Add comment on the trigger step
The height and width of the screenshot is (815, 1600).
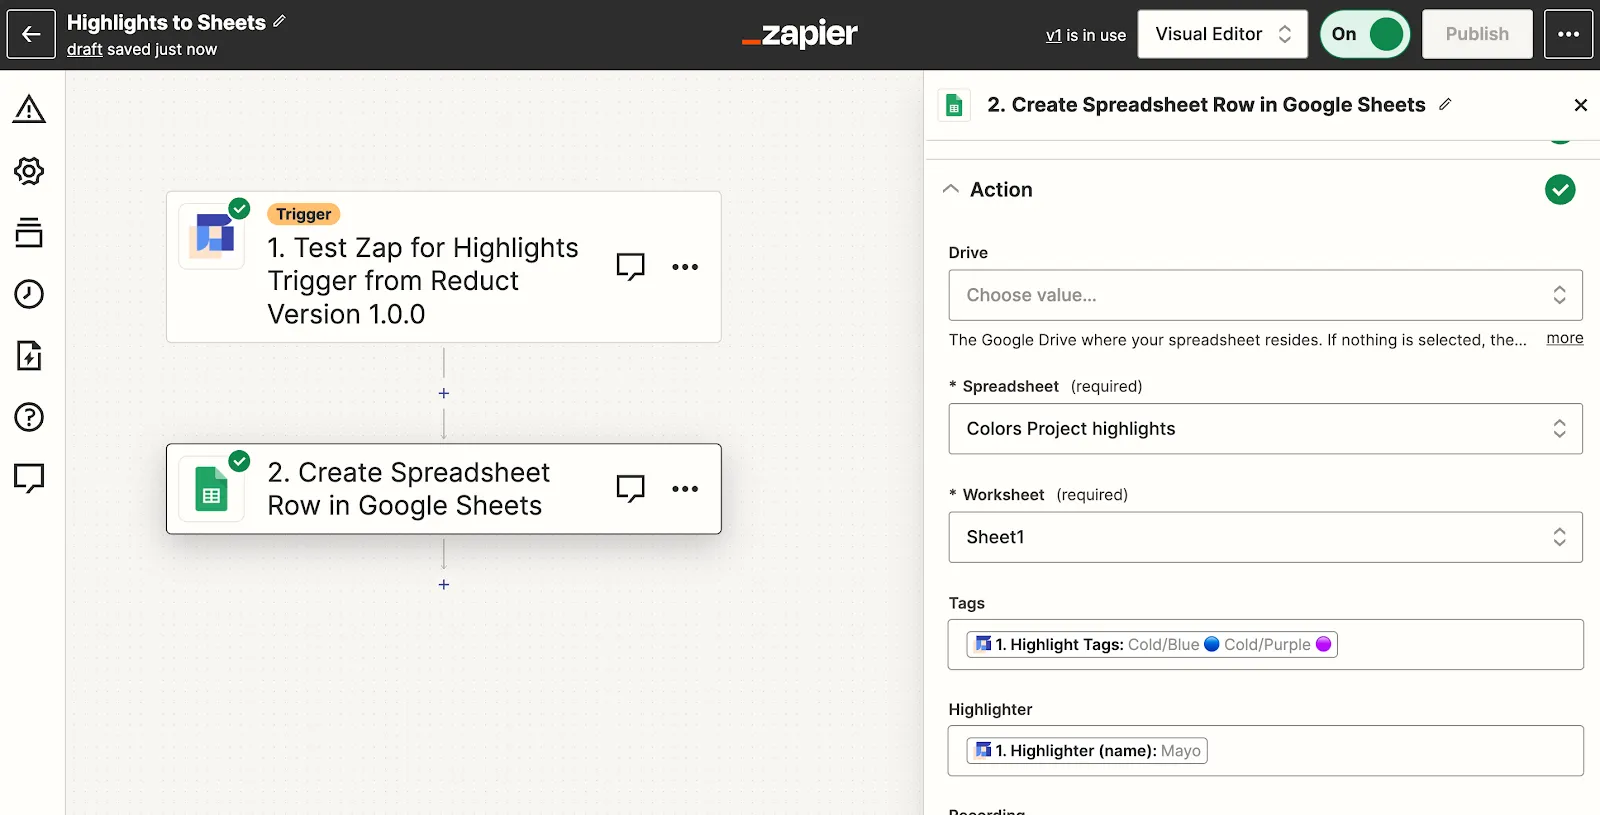[x=630, y=267]
